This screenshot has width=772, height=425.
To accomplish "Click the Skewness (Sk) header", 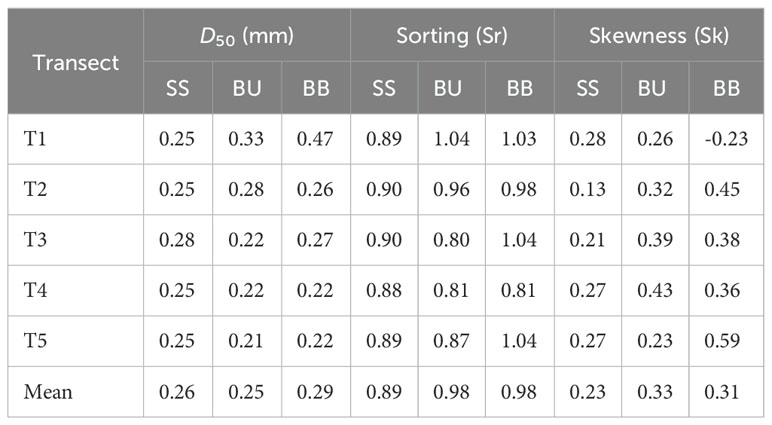I will 659,35.
